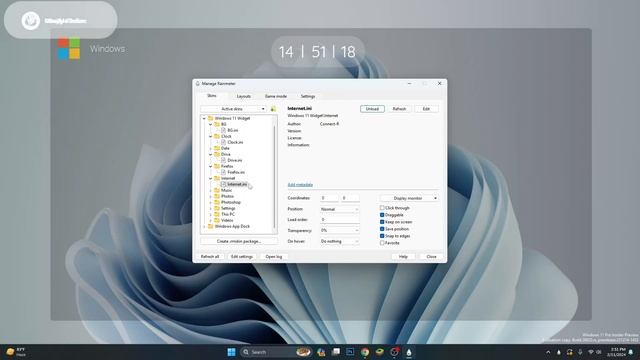Expand the Date folder arrow
The width and height of the screenshot is (640, 360).
pos(211,148)
